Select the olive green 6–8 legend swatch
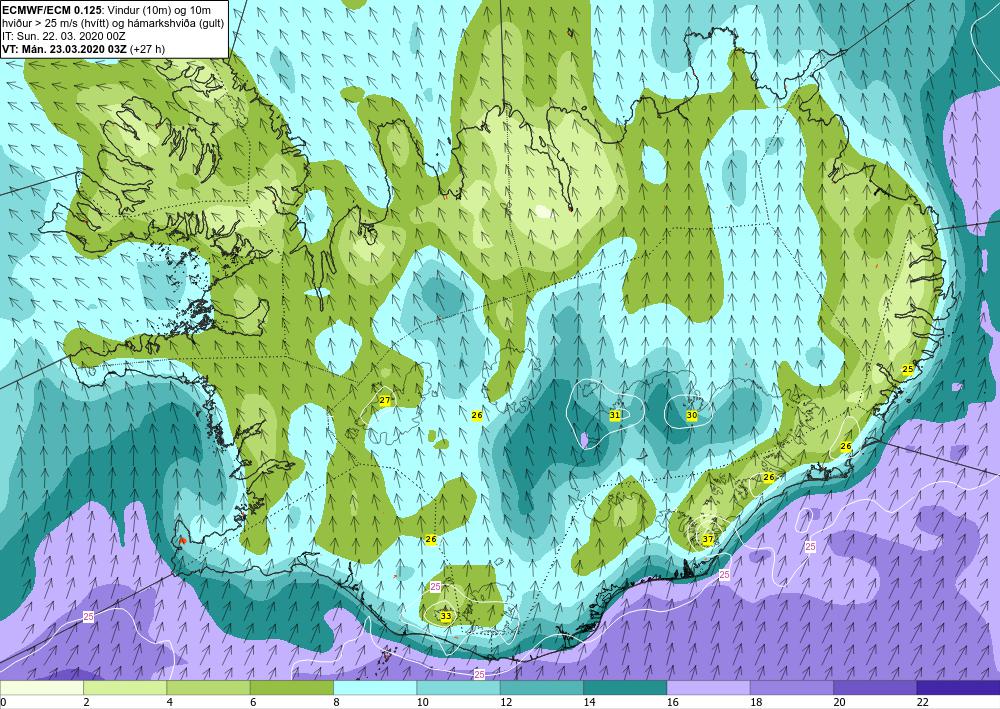The image size is (1000, 709). [291, 687]
